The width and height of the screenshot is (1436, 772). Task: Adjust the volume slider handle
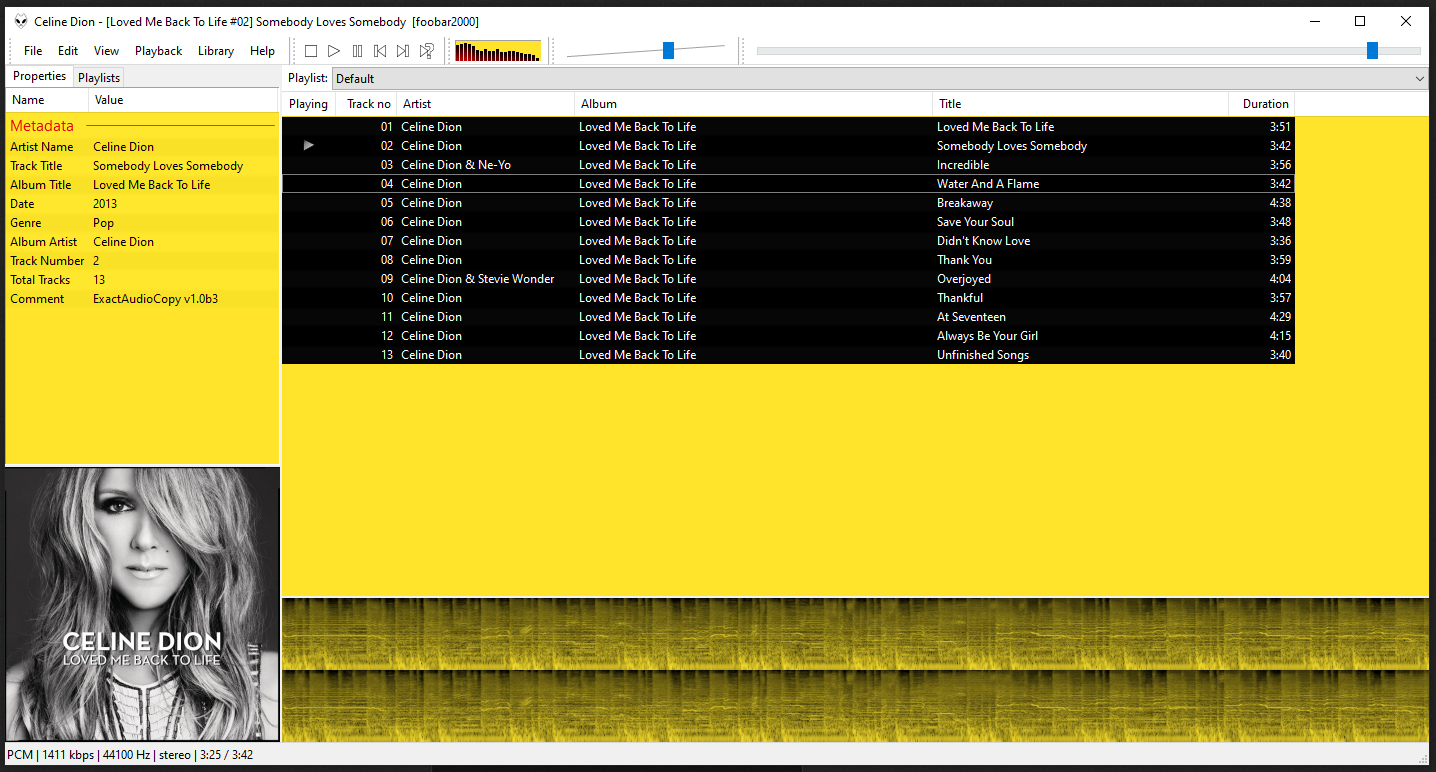[668, 51]
